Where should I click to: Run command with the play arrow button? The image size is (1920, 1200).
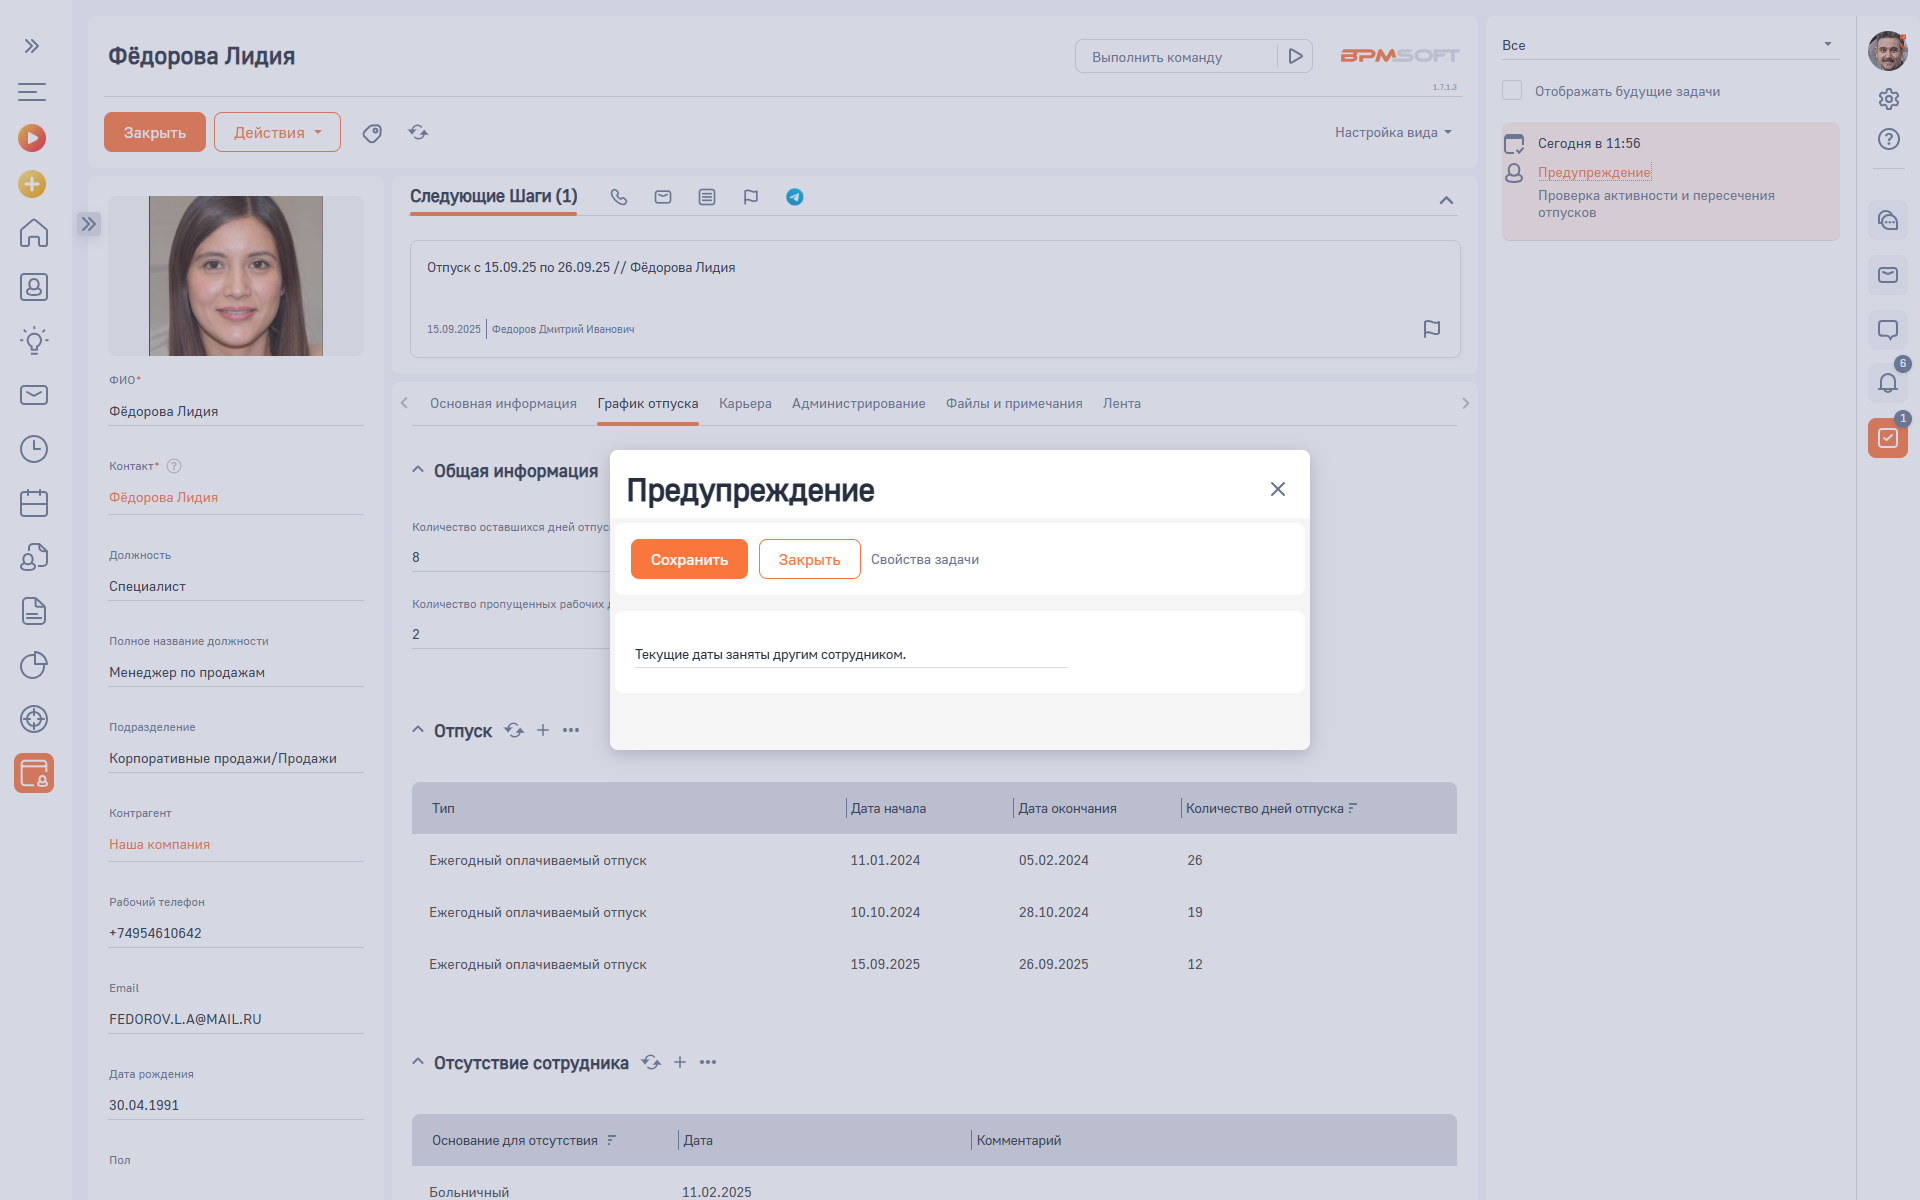click(1295, 57)
